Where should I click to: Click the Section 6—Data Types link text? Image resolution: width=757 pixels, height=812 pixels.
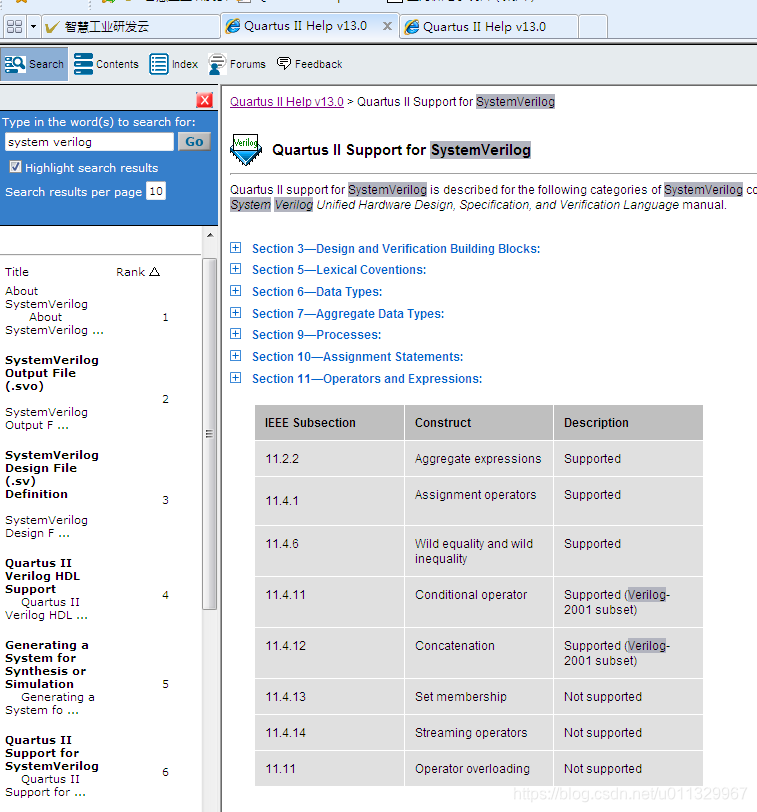tap(317, 292)
